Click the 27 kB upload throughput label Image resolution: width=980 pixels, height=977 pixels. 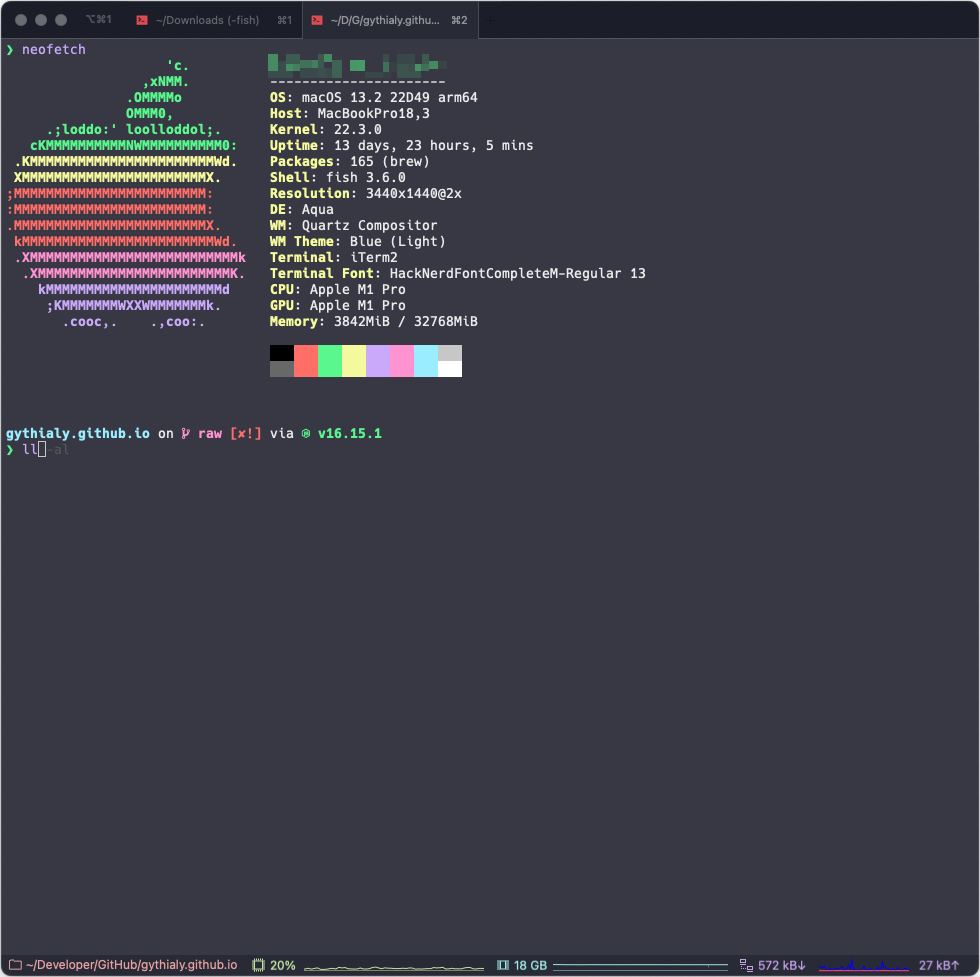[x=939, y=965]
